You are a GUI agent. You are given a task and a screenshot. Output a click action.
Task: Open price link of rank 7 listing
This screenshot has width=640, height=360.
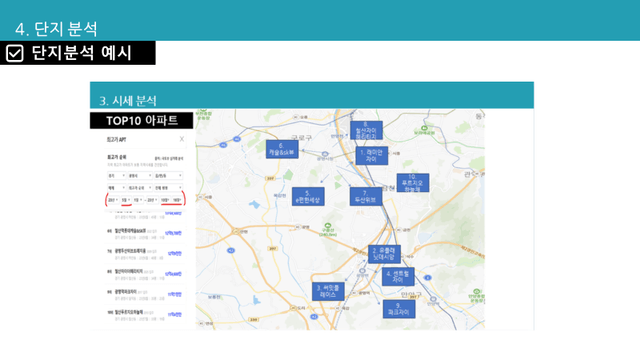[174, 253]
